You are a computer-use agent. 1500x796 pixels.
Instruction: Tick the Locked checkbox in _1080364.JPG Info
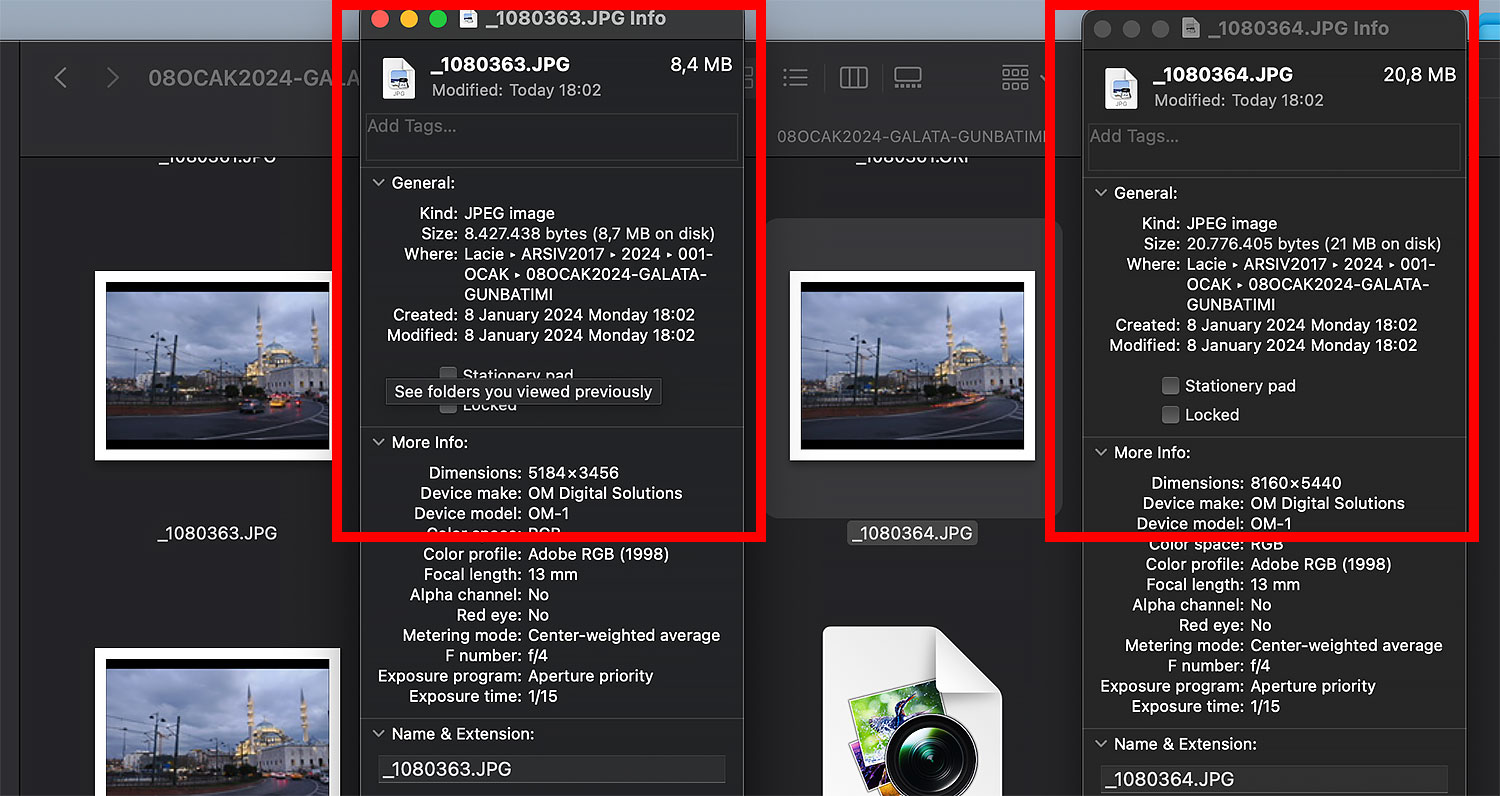coord(1170,415)
